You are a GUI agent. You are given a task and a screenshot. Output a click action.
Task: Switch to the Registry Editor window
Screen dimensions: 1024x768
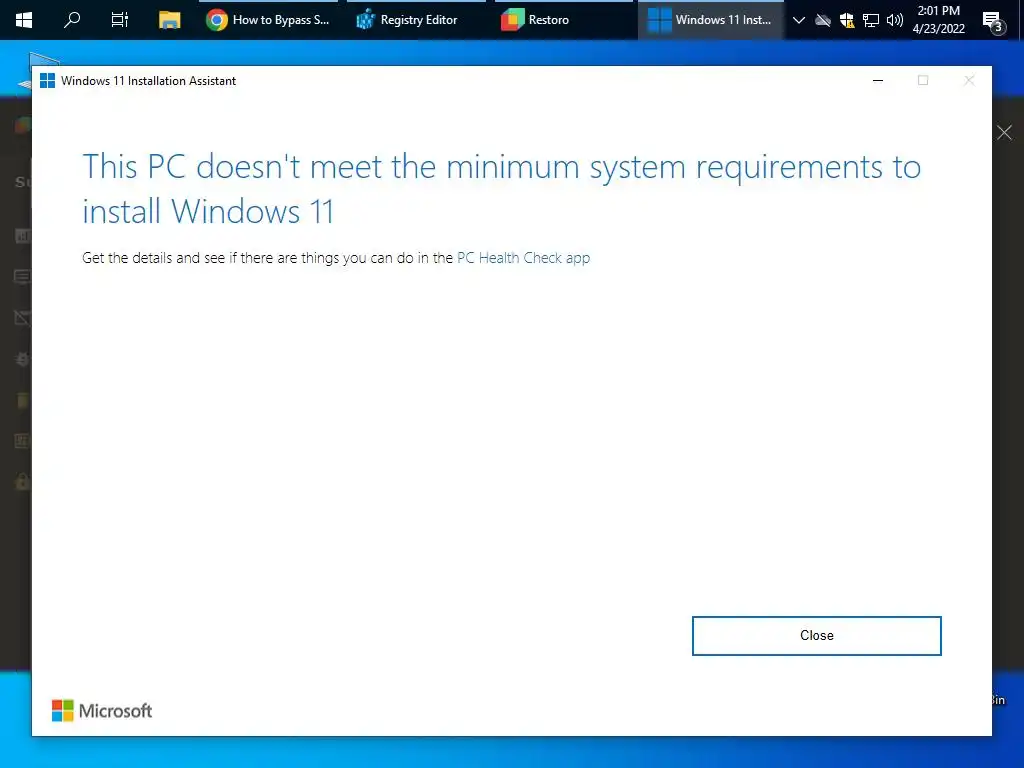(416, 20)
